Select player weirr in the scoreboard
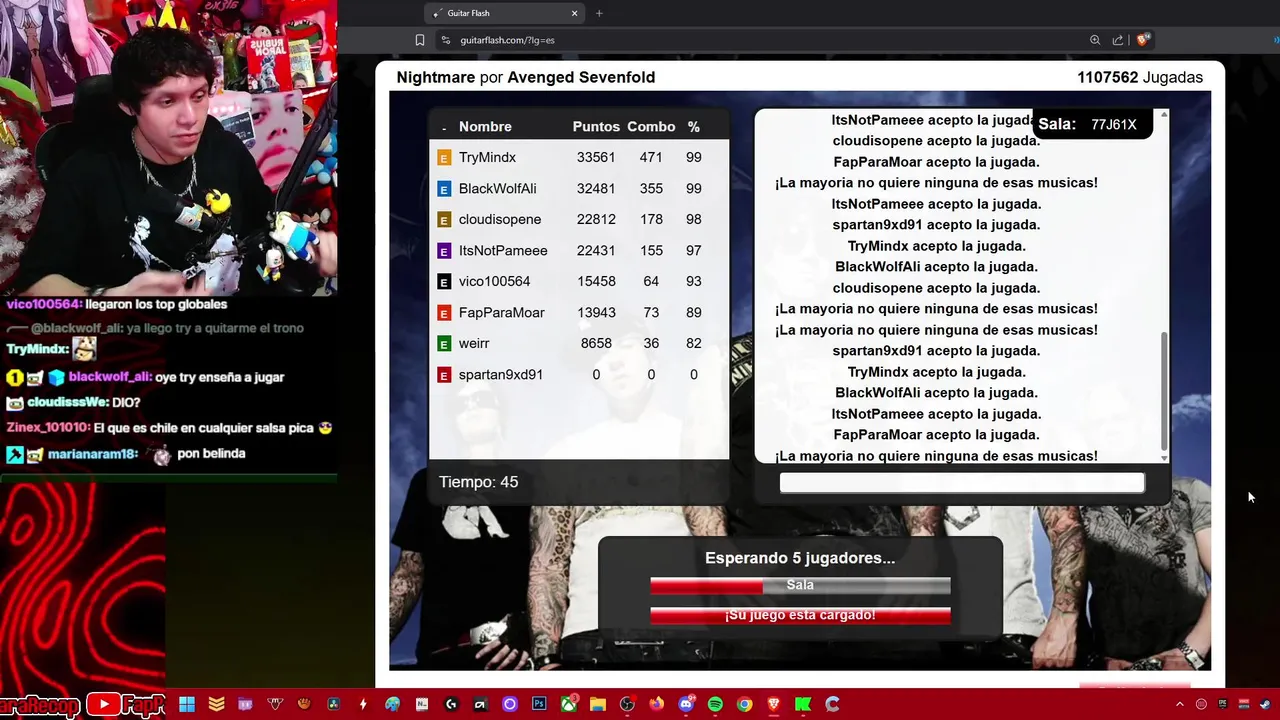The height and width of the screenshot is (720, 1280). tap(474, 344)
